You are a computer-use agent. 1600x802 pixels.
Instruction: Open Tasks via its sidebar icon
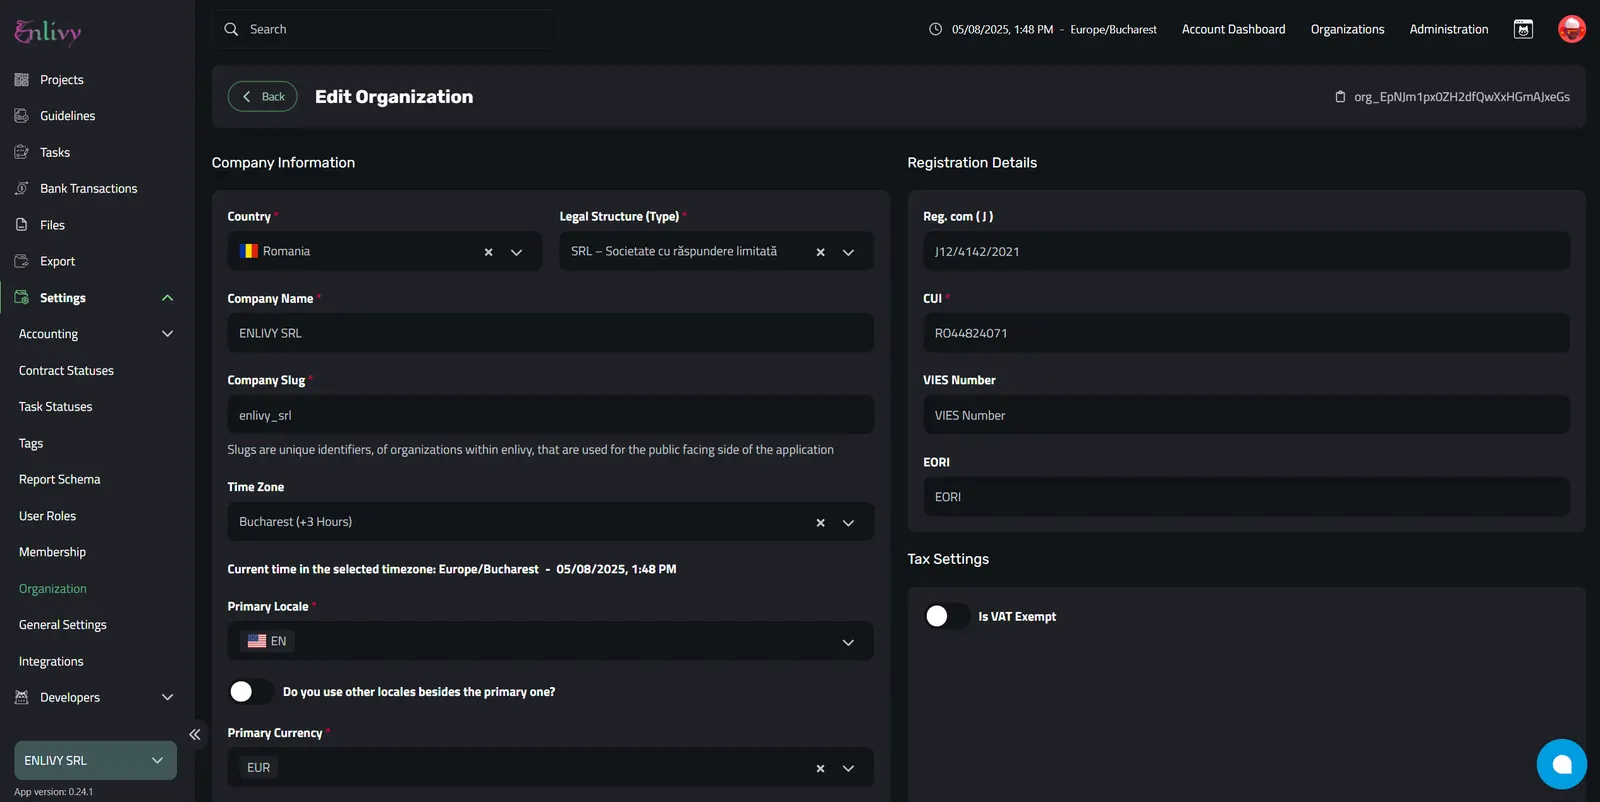22,153
